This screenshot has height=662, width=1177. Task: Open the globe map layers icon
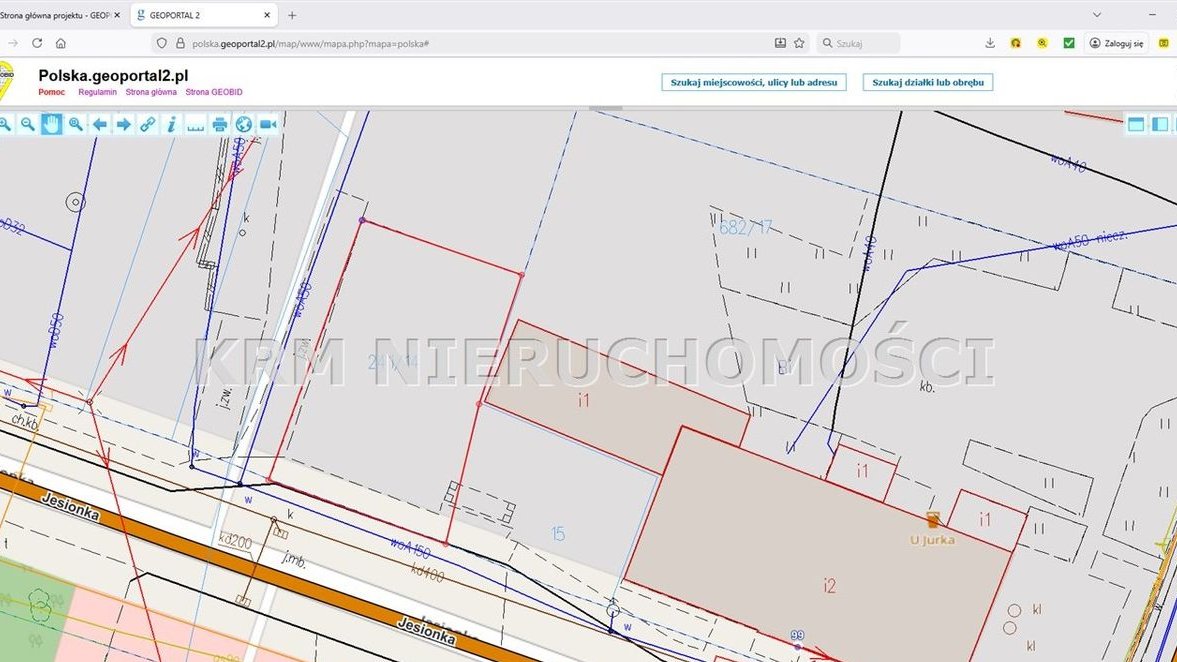244,124
